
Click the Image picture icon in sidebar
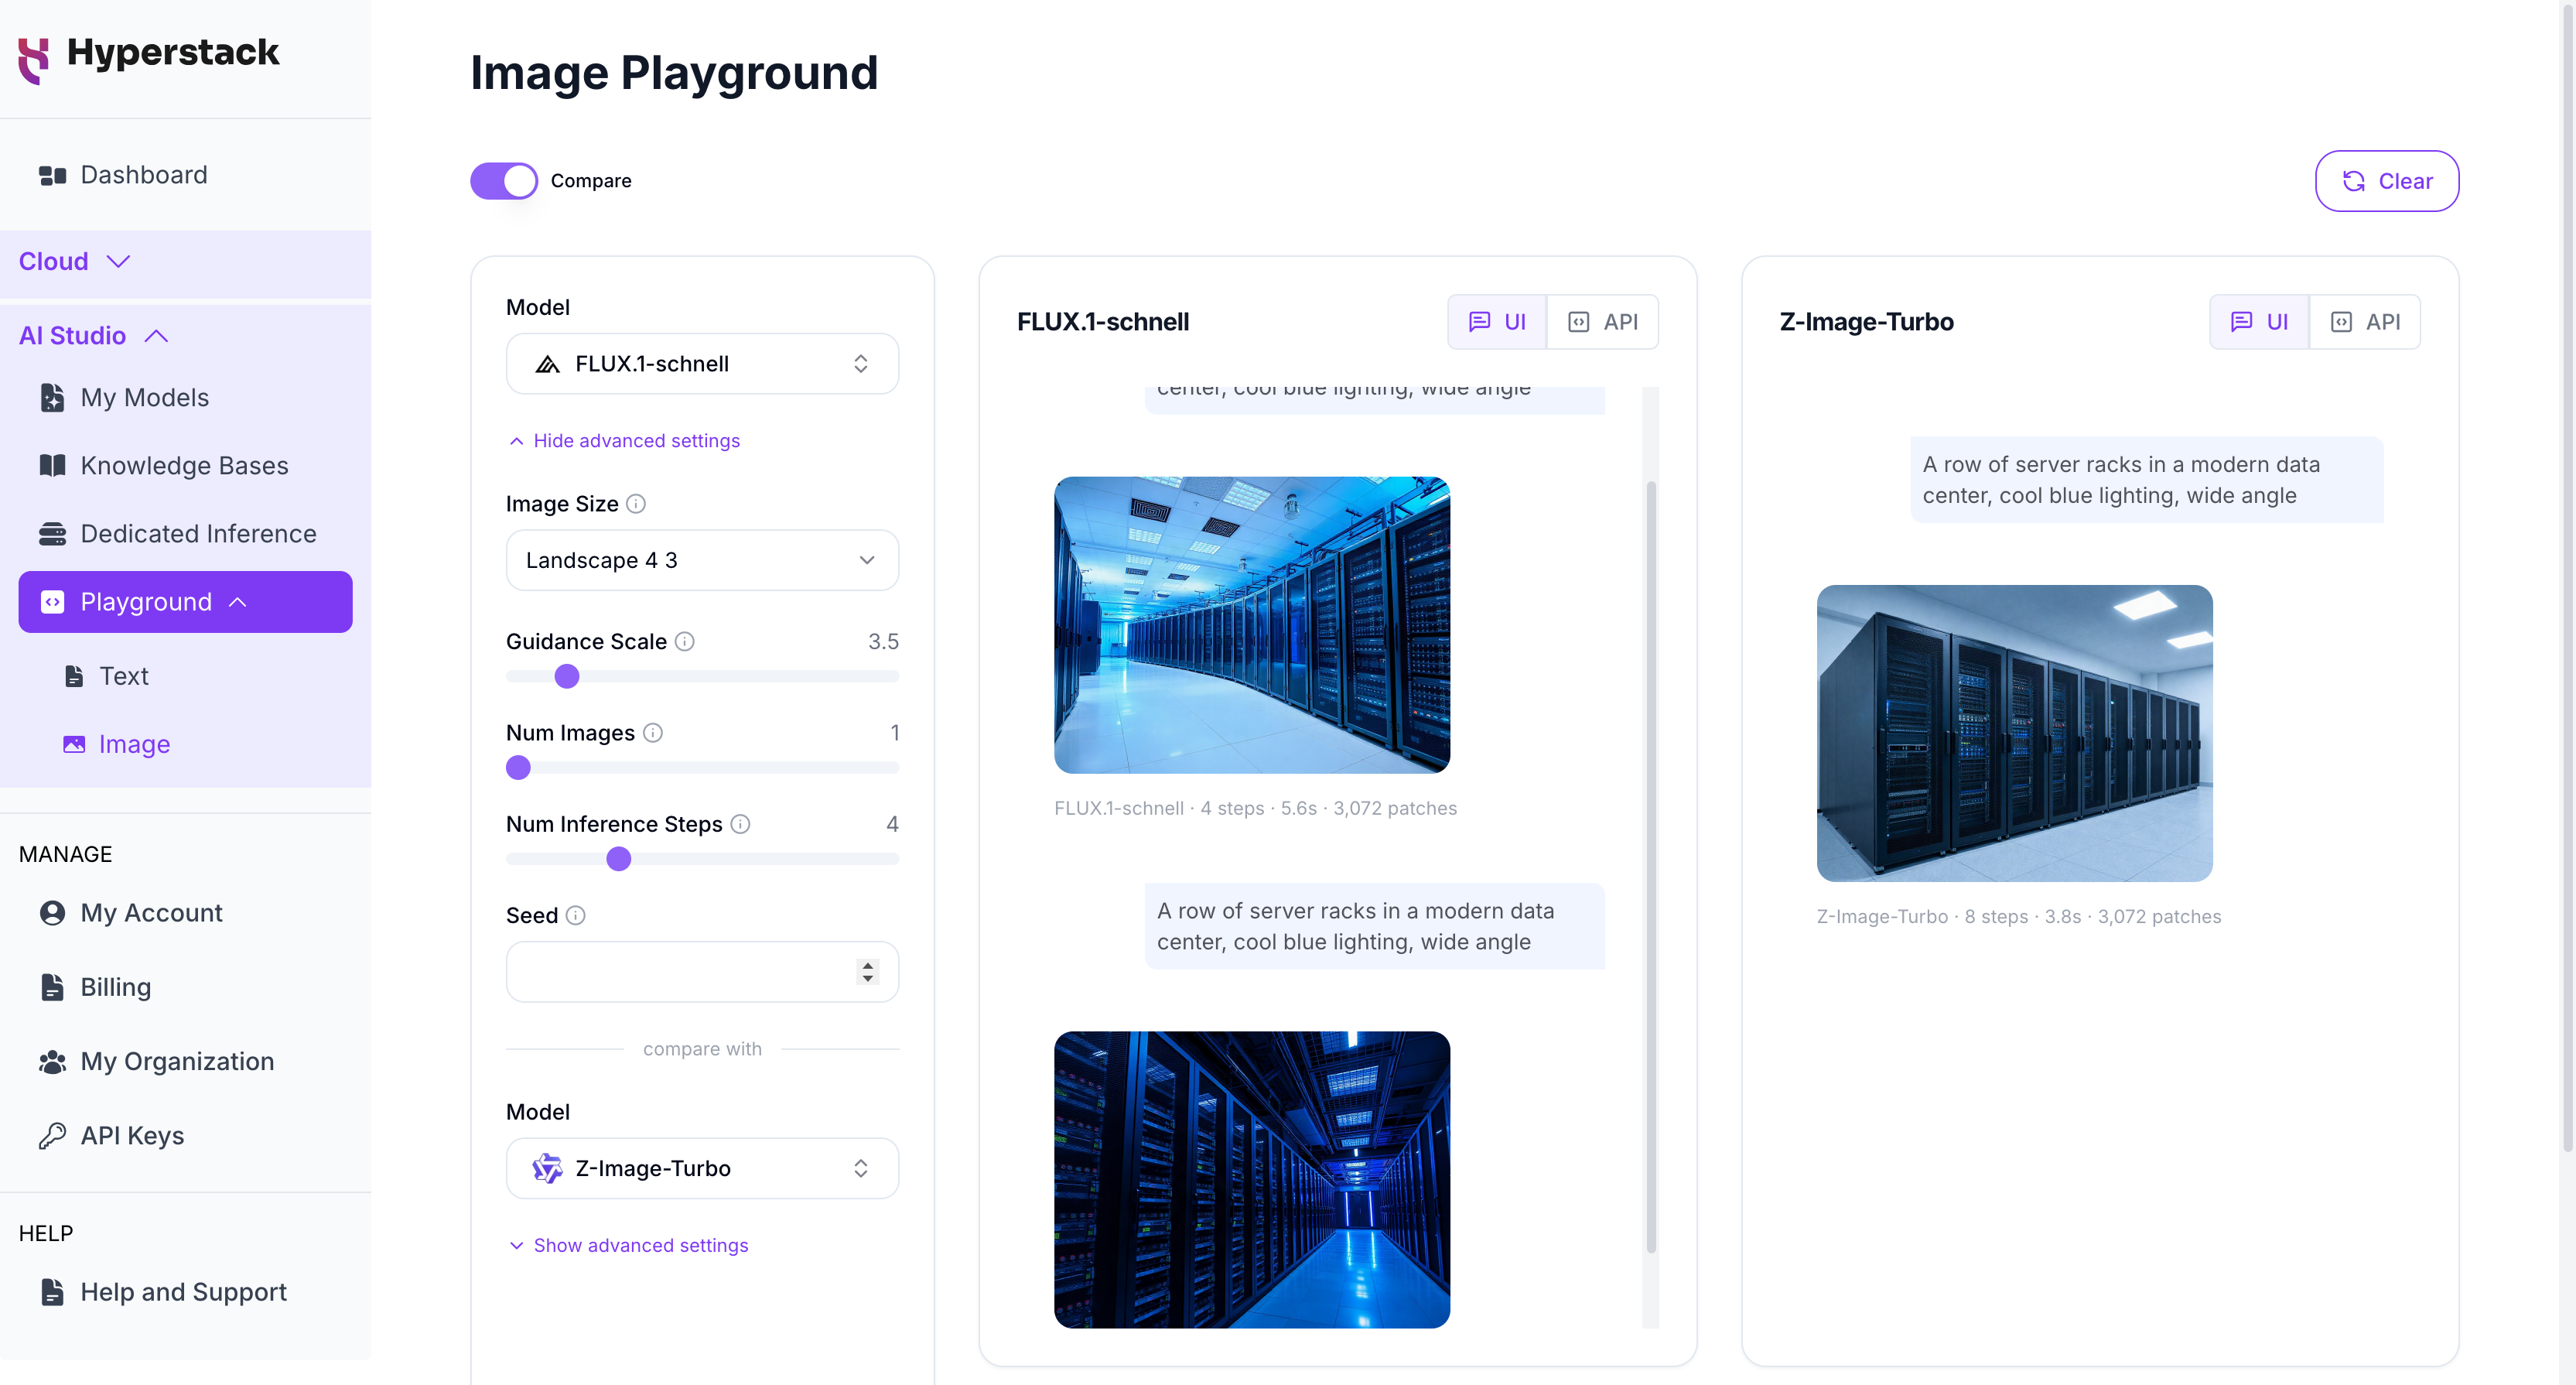click(x=74, y=744)
